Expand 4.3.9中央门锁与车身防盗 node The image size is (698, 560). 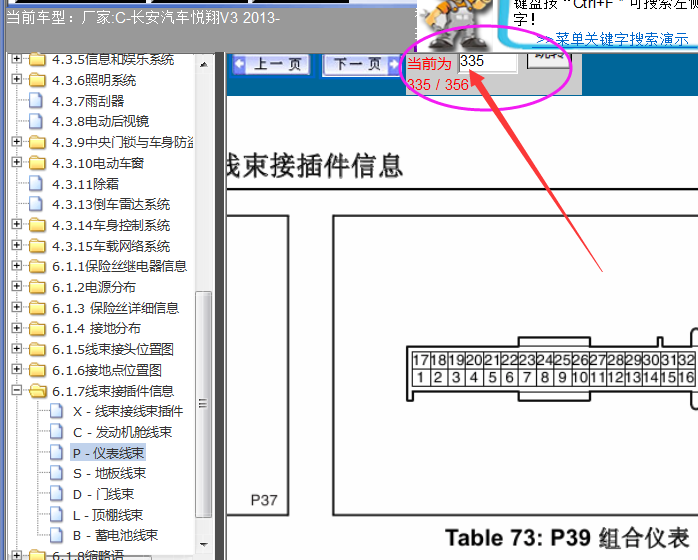click(16, 142)
